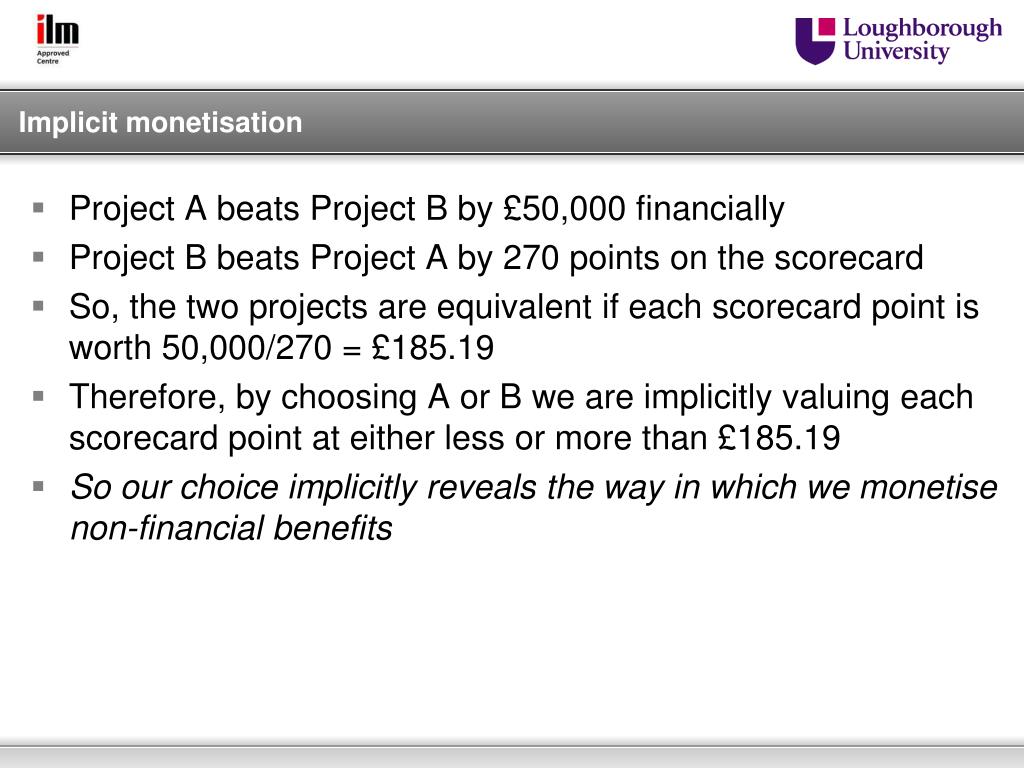Image resolution: width=1024 pixels, height=768 pixels.
Task: Click 'Project A beats Project B' text
Action: [259, 209]
